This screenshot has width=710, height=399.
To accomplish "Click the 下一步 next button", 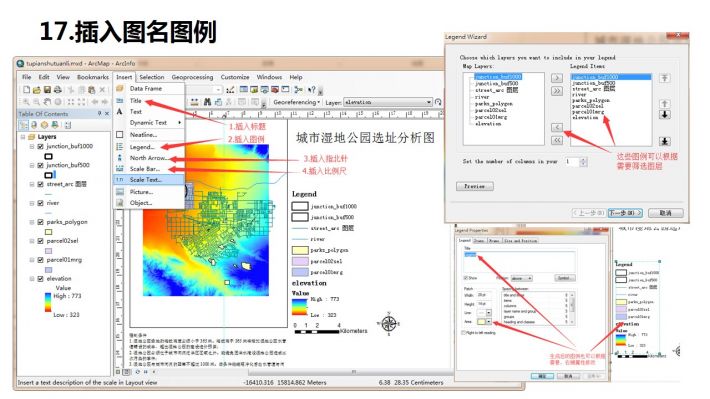I will coord(625,212).
